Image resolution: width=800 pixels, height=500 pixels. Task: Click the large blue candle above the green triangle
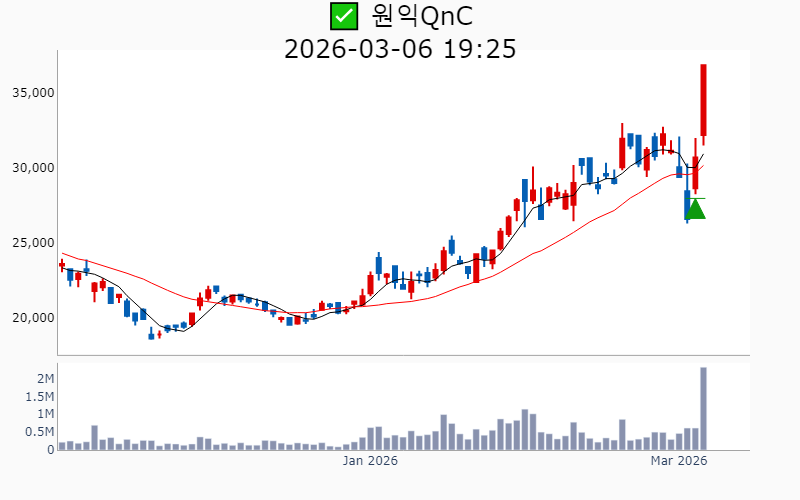687,205
